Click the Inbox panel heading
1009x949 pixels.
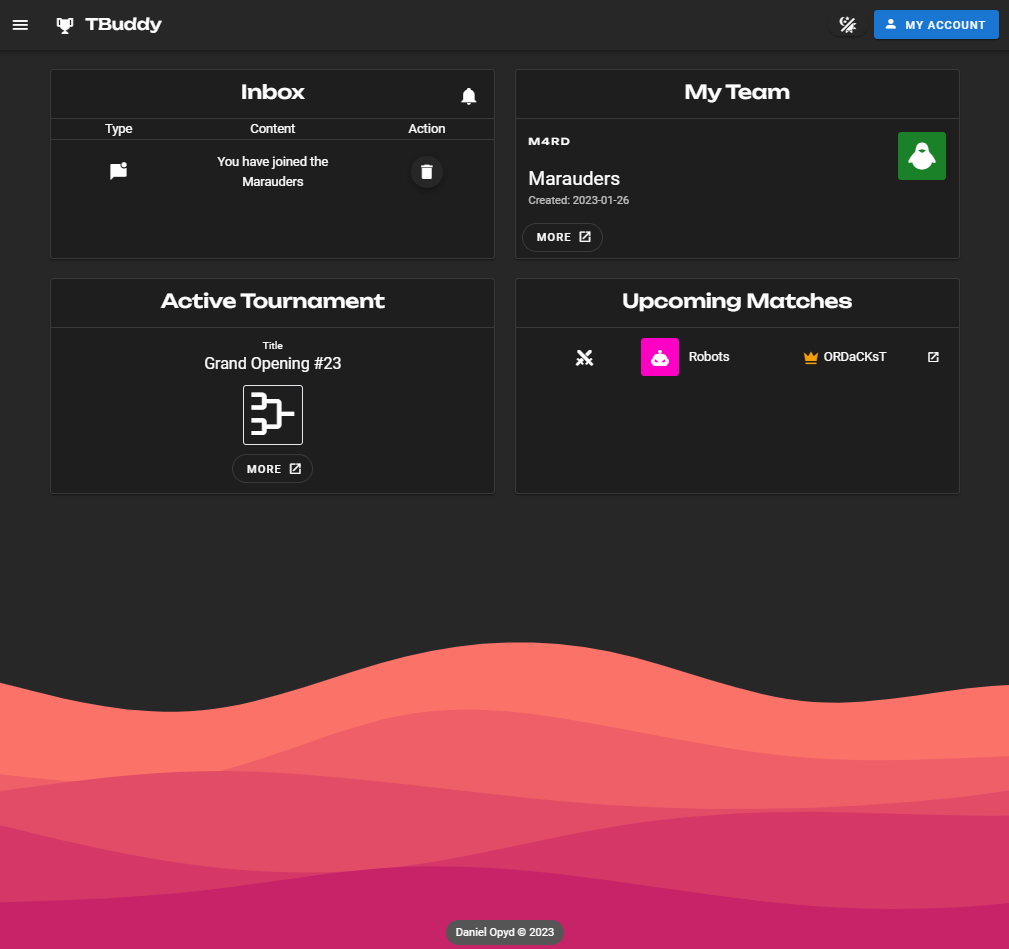coord(273,92)
